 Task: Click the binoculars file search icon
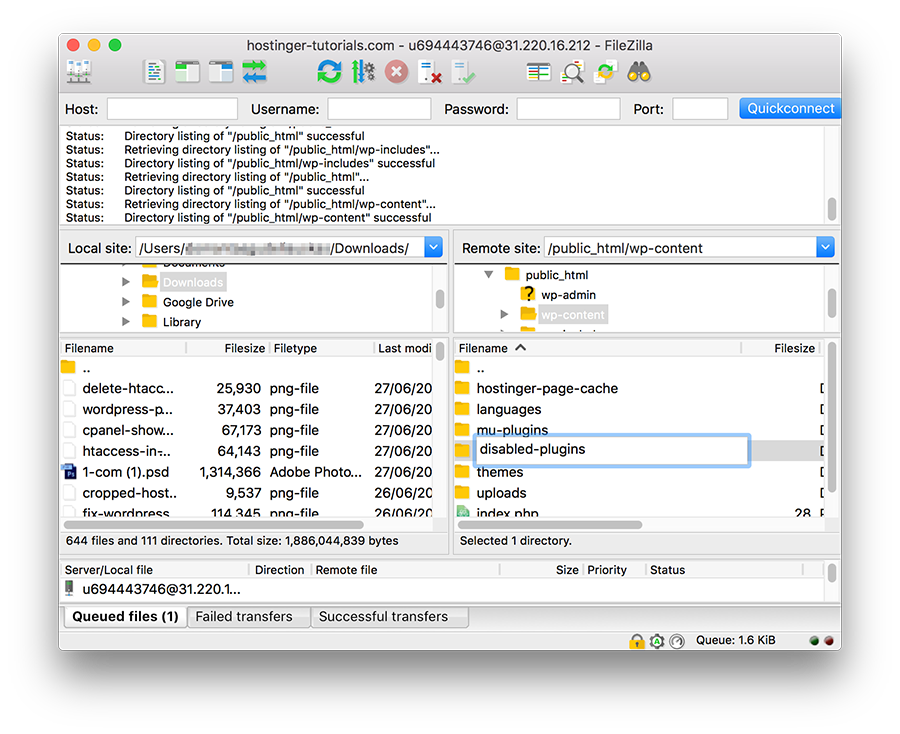tap(639, 71)
